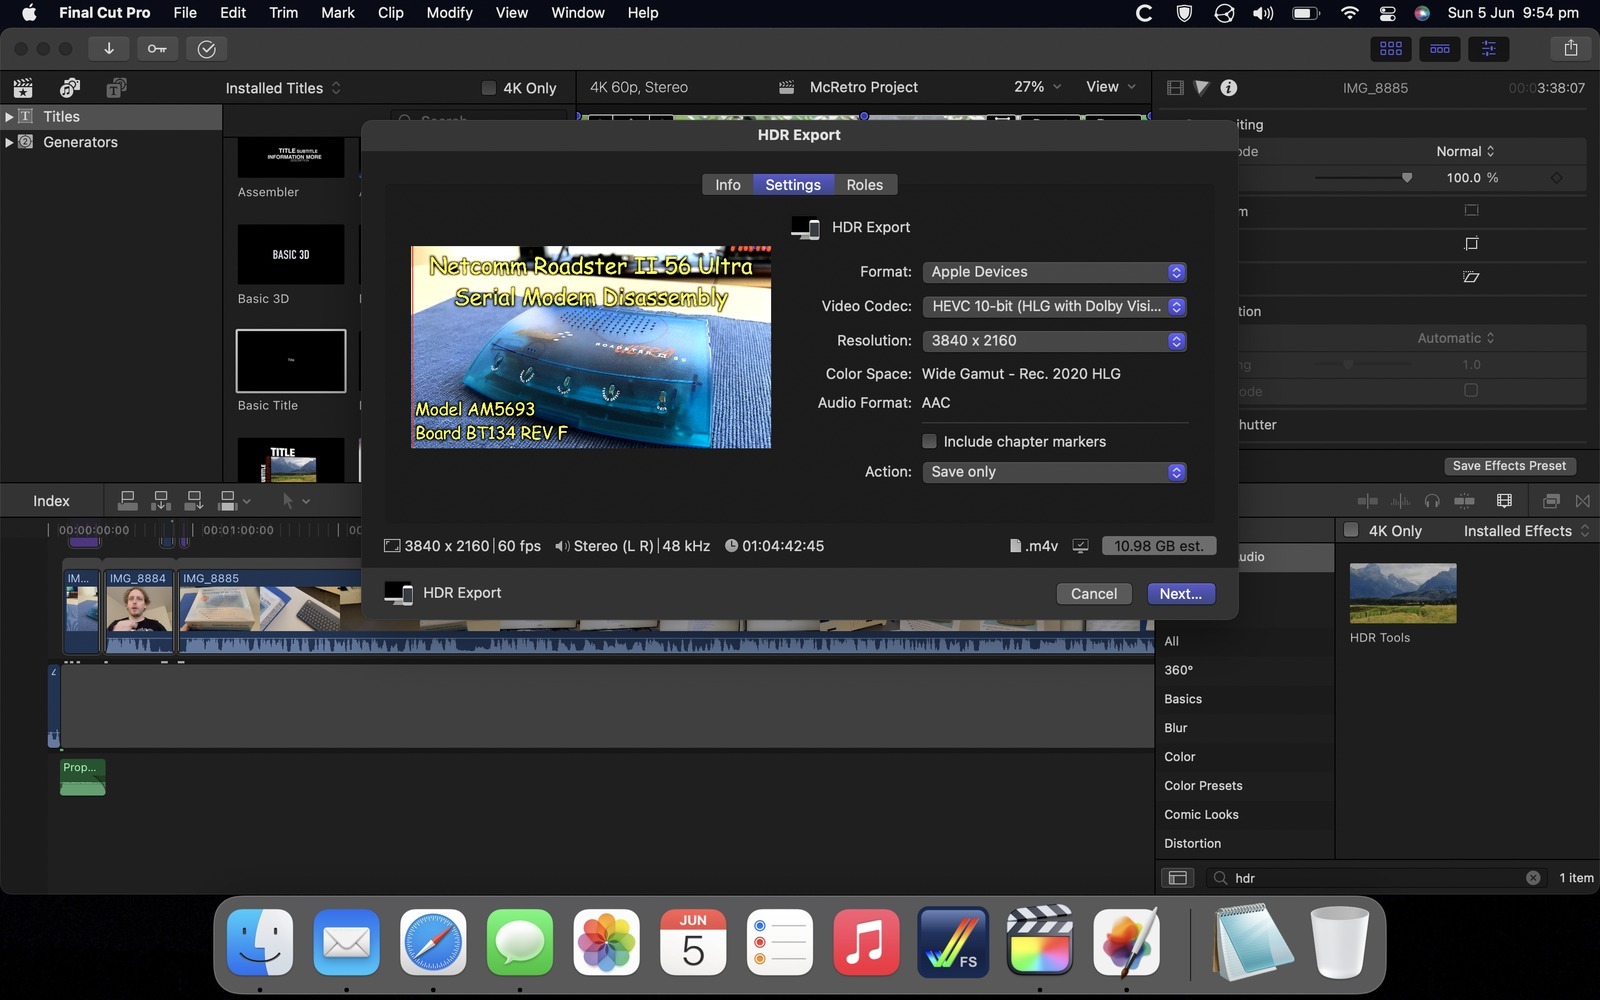Open the Color inspector triangle icon
The image size is (1600, 1000).
[1201, 88]
